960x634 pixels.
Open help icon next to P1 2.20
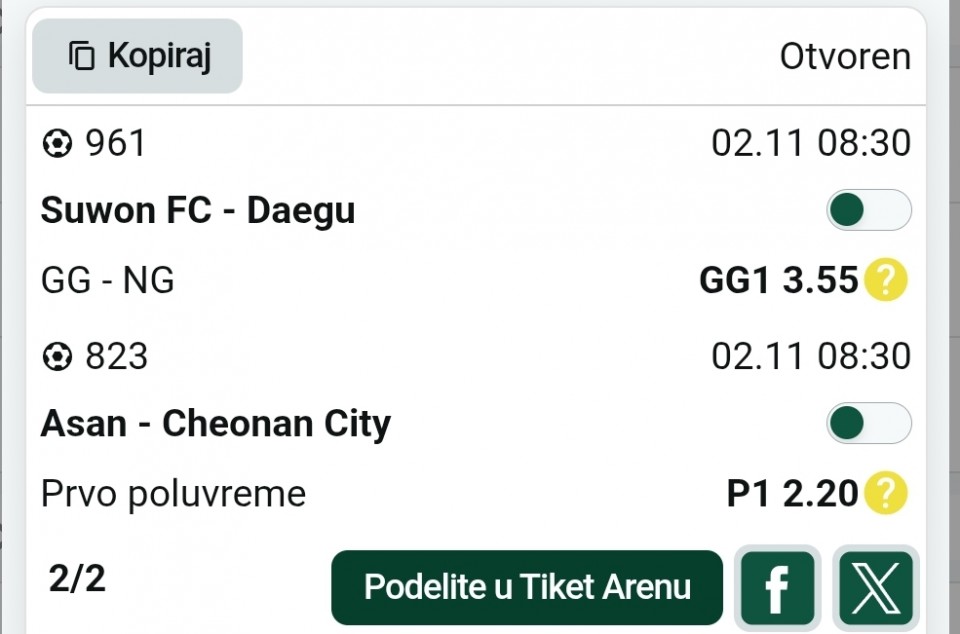(x=886, y=493)
